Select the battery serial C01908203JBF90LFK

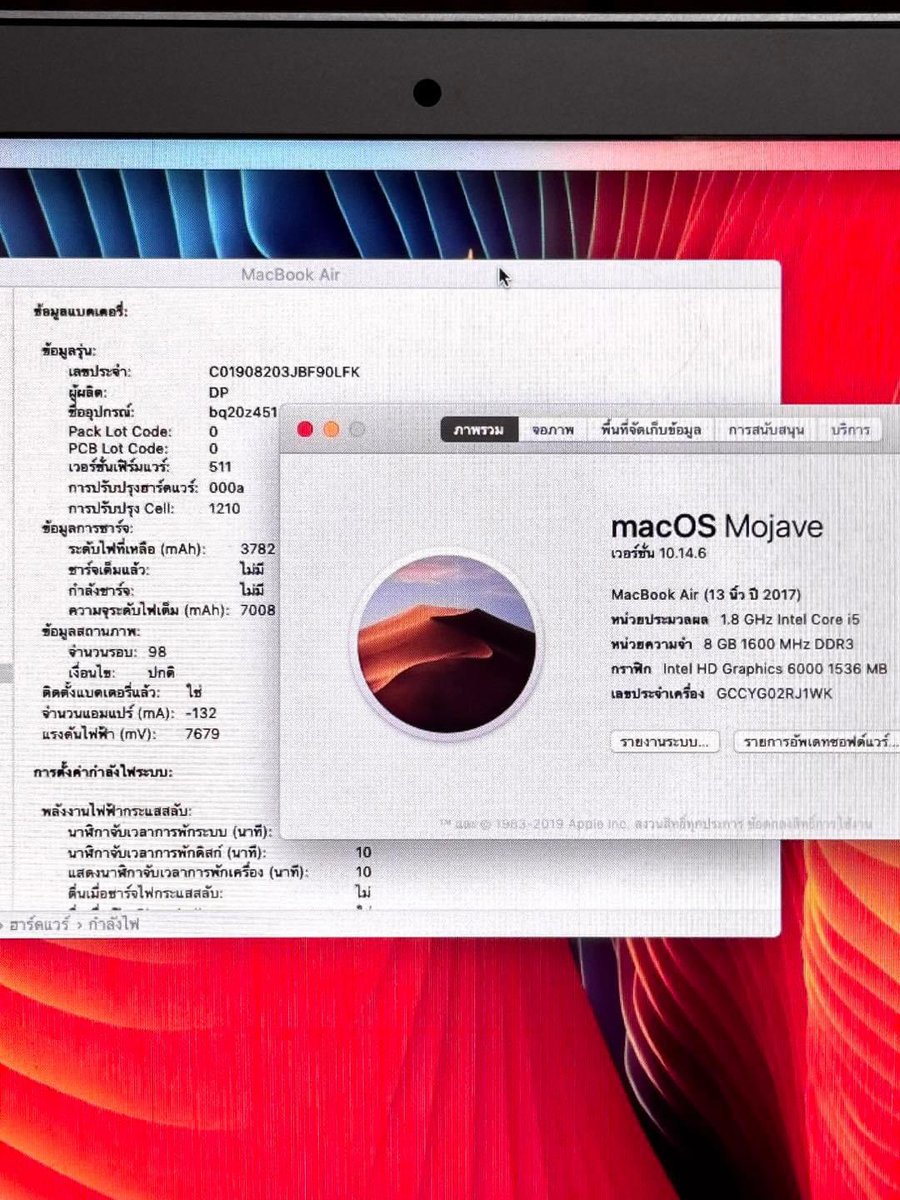(x=284, y=372)
